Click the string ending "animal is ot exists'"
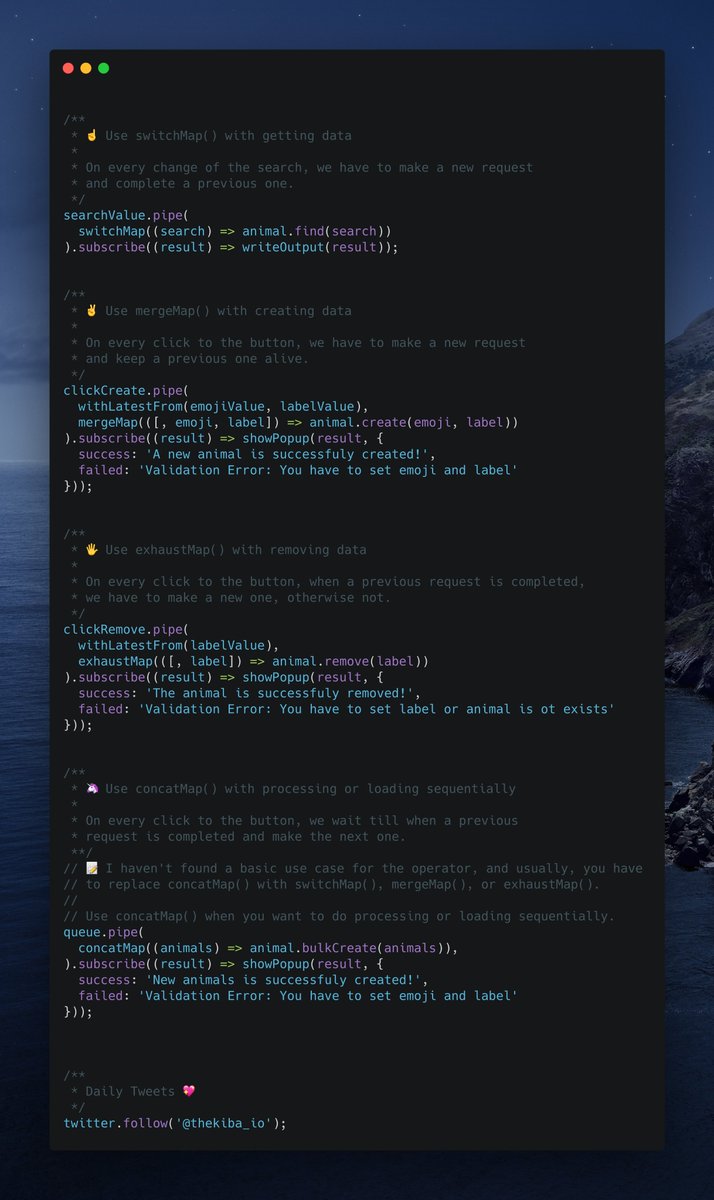This screenshot has height=1200, width=714. tap(376, 709)
